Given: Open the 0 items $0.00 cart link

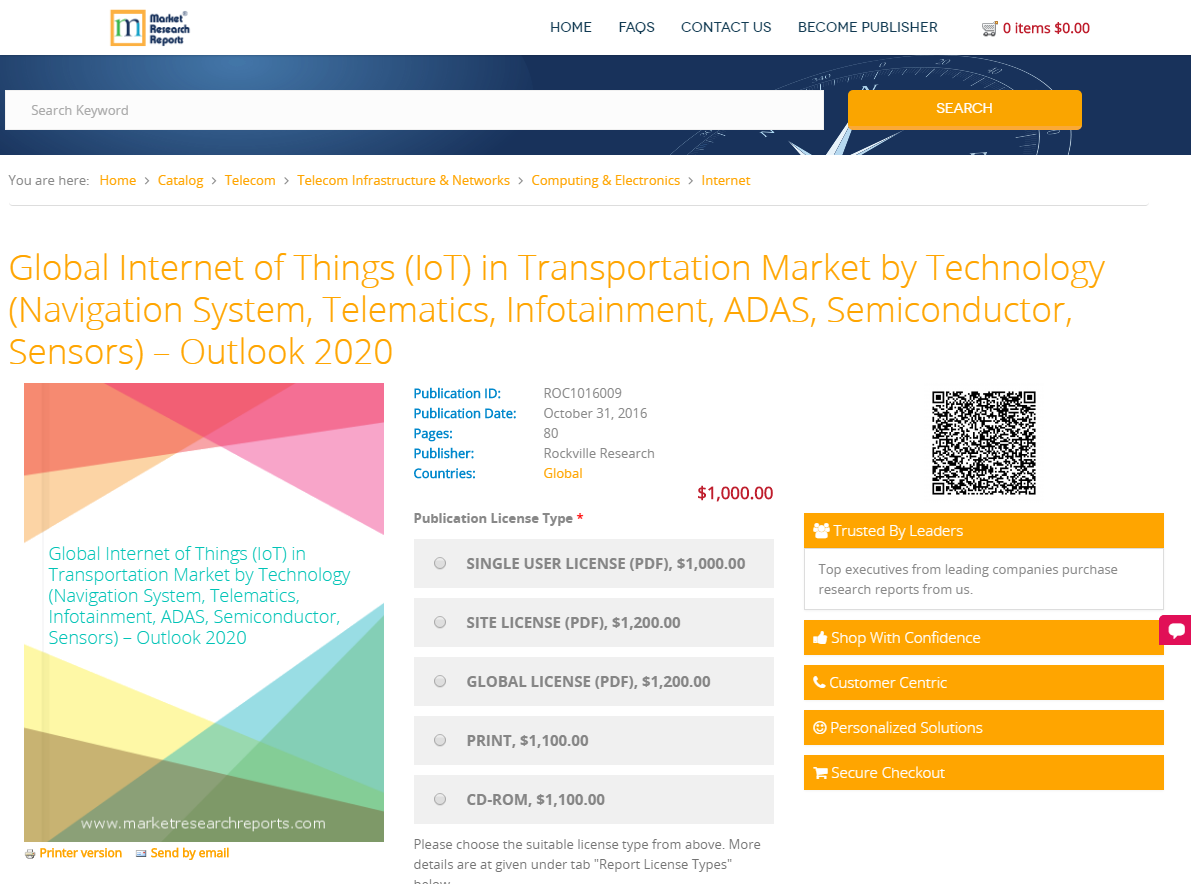Looking at the screenshot, I should pos(1046,29).
